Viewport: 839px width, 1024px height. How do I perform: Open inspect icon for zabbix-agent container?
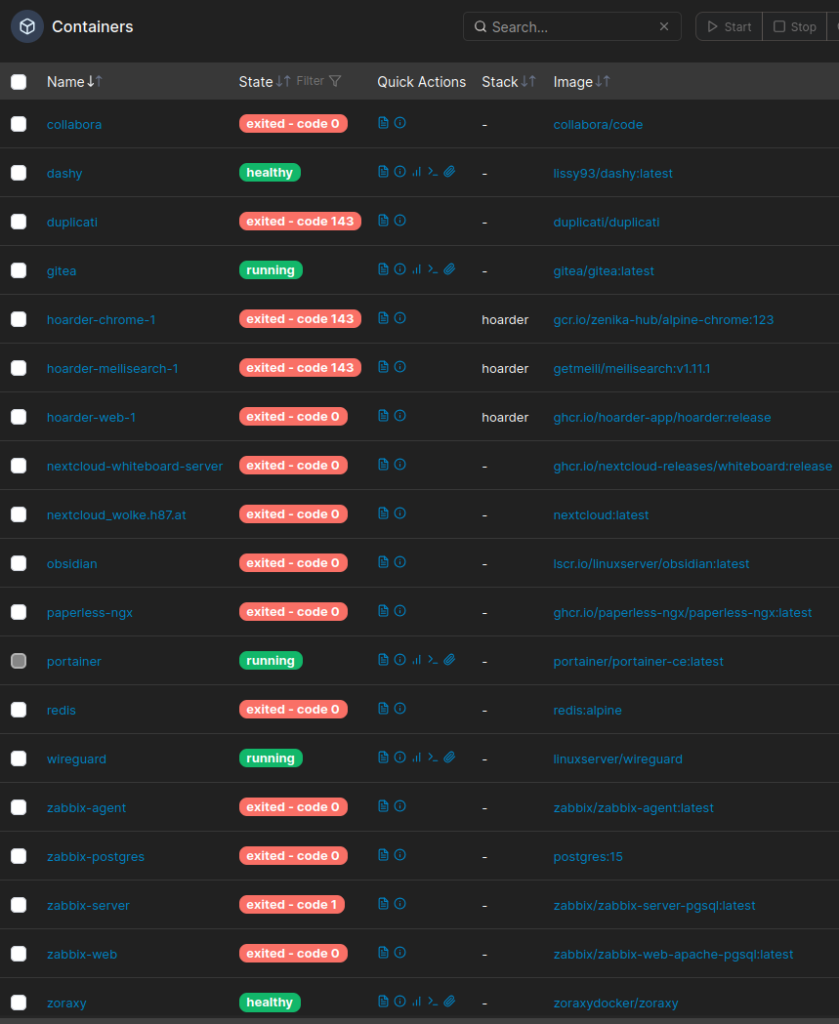(x=400, y=806)
